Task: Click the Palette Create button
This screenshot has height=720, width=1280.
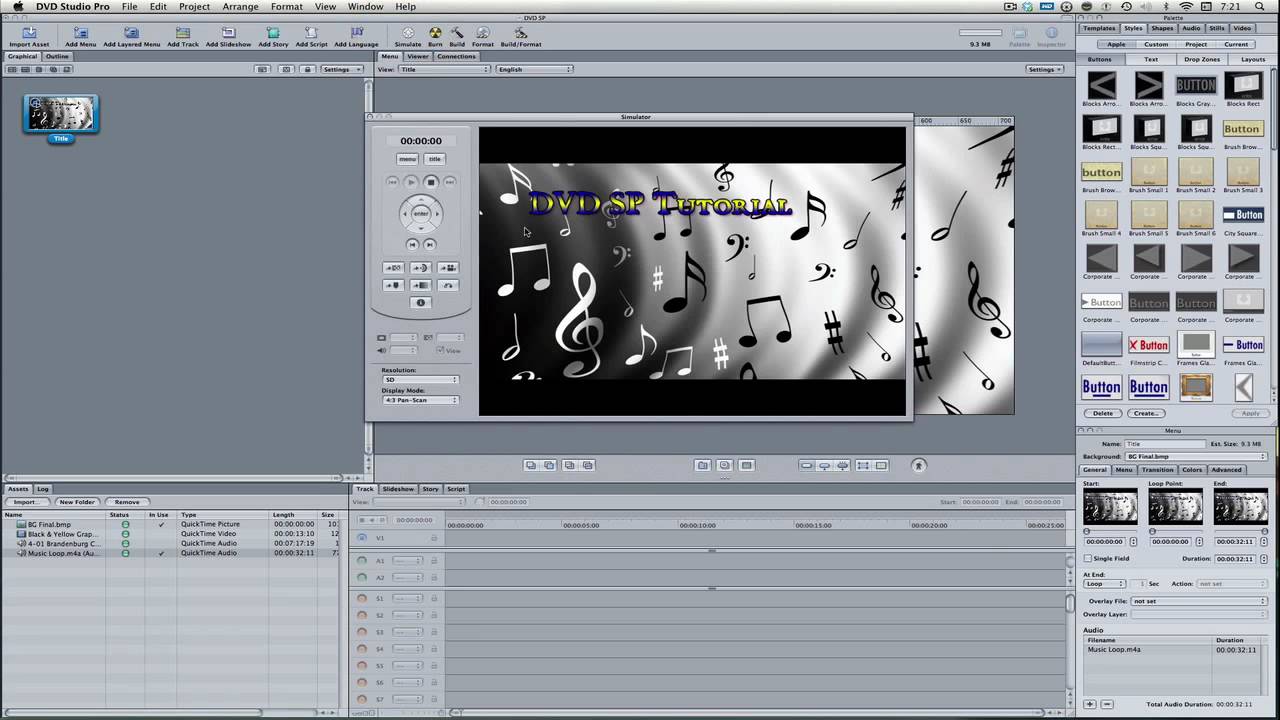Action: [1146, 413]
